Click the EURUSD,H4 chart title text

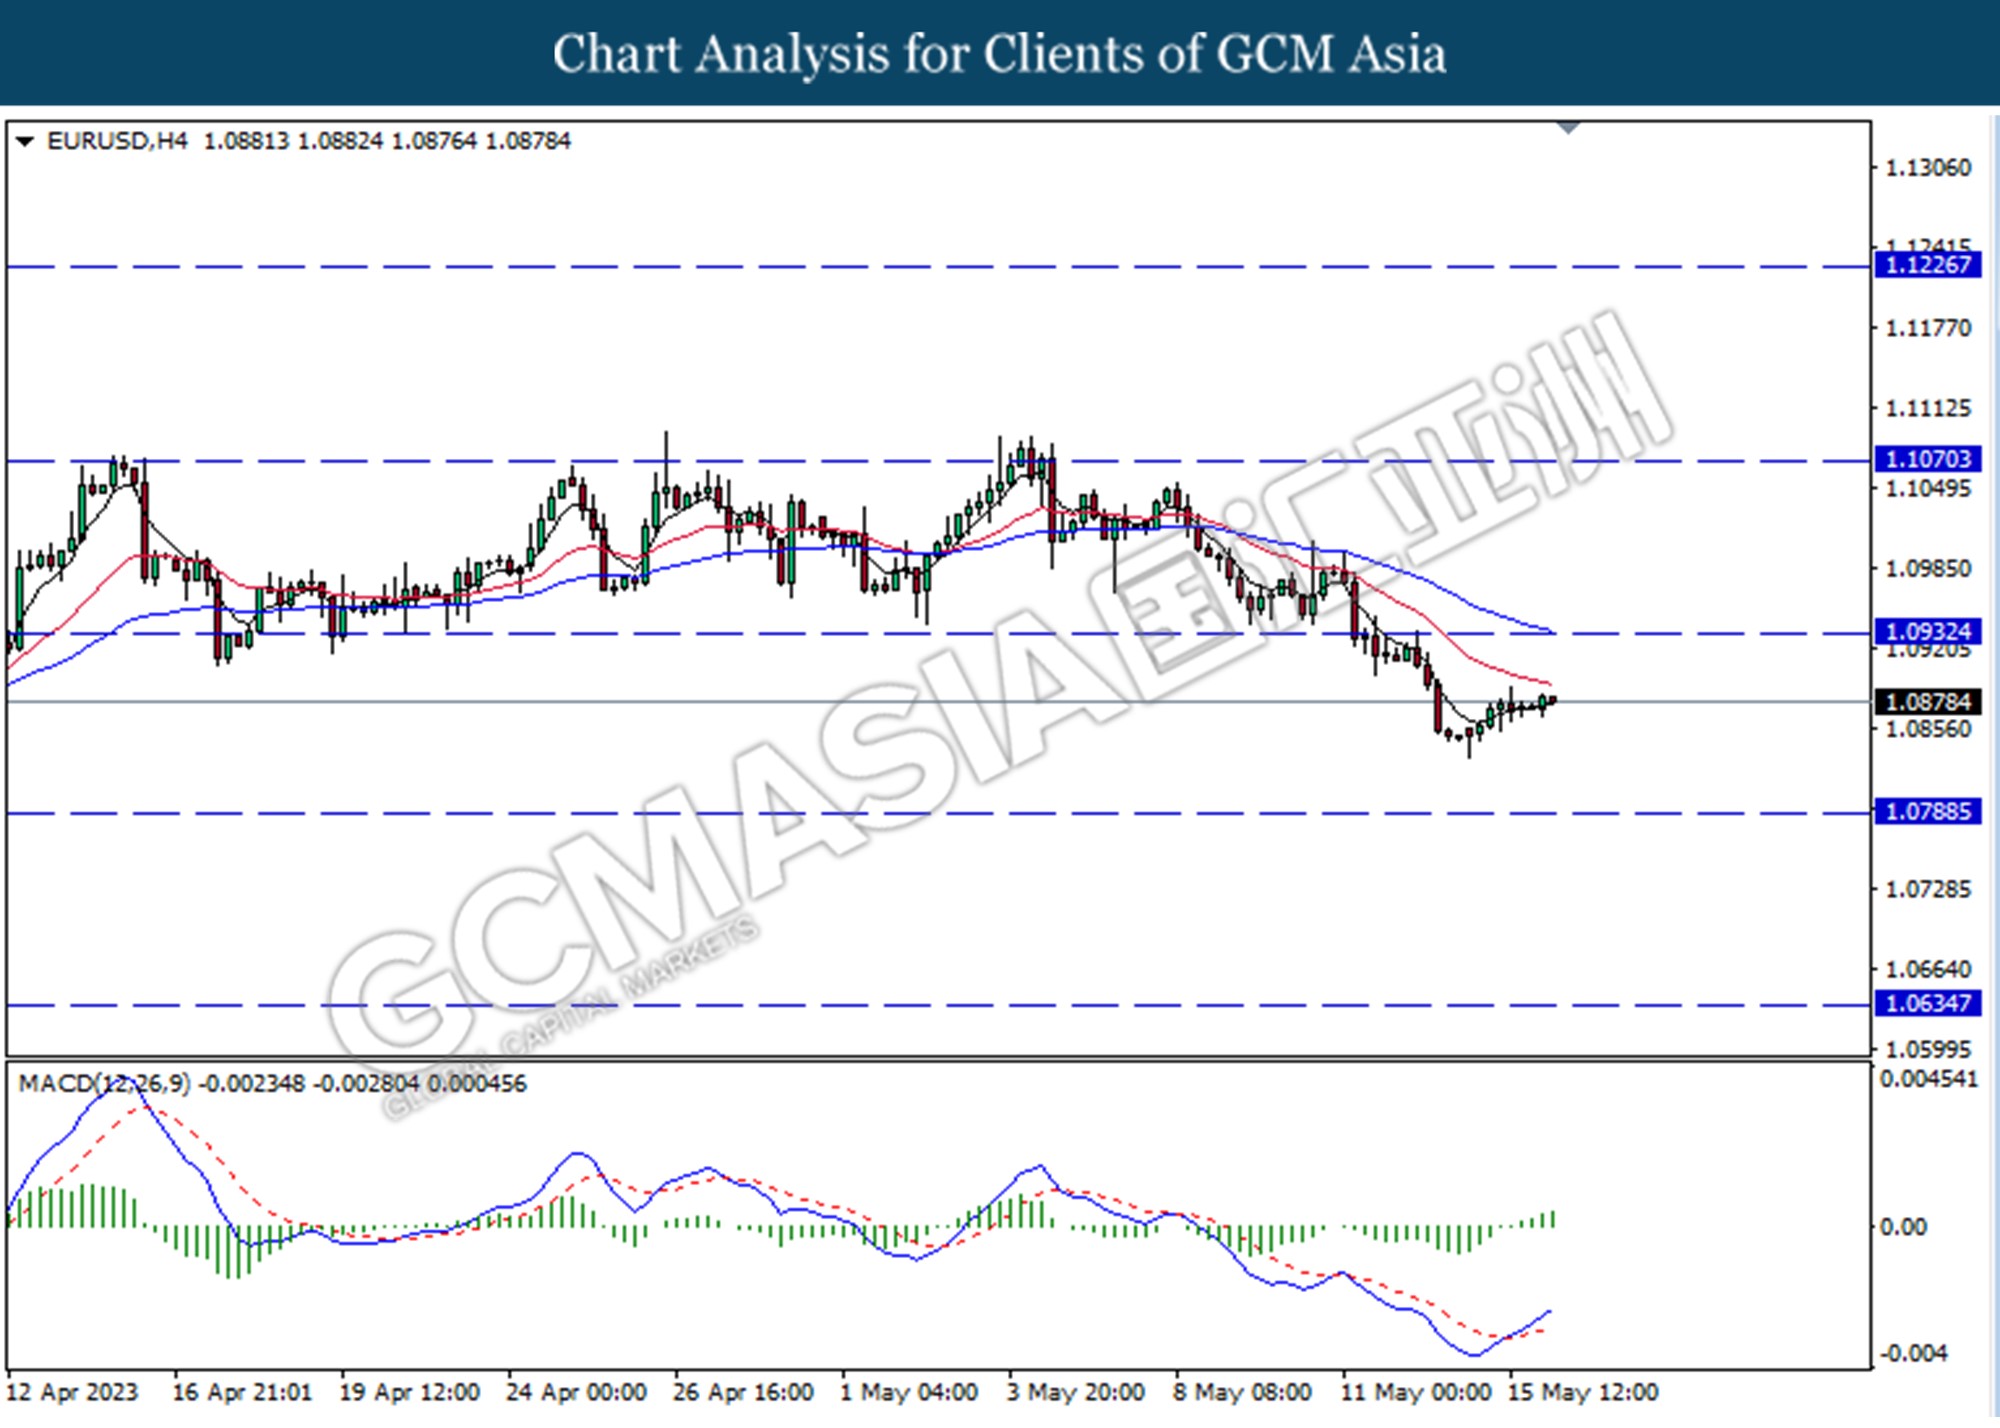(x=117, y=141)
